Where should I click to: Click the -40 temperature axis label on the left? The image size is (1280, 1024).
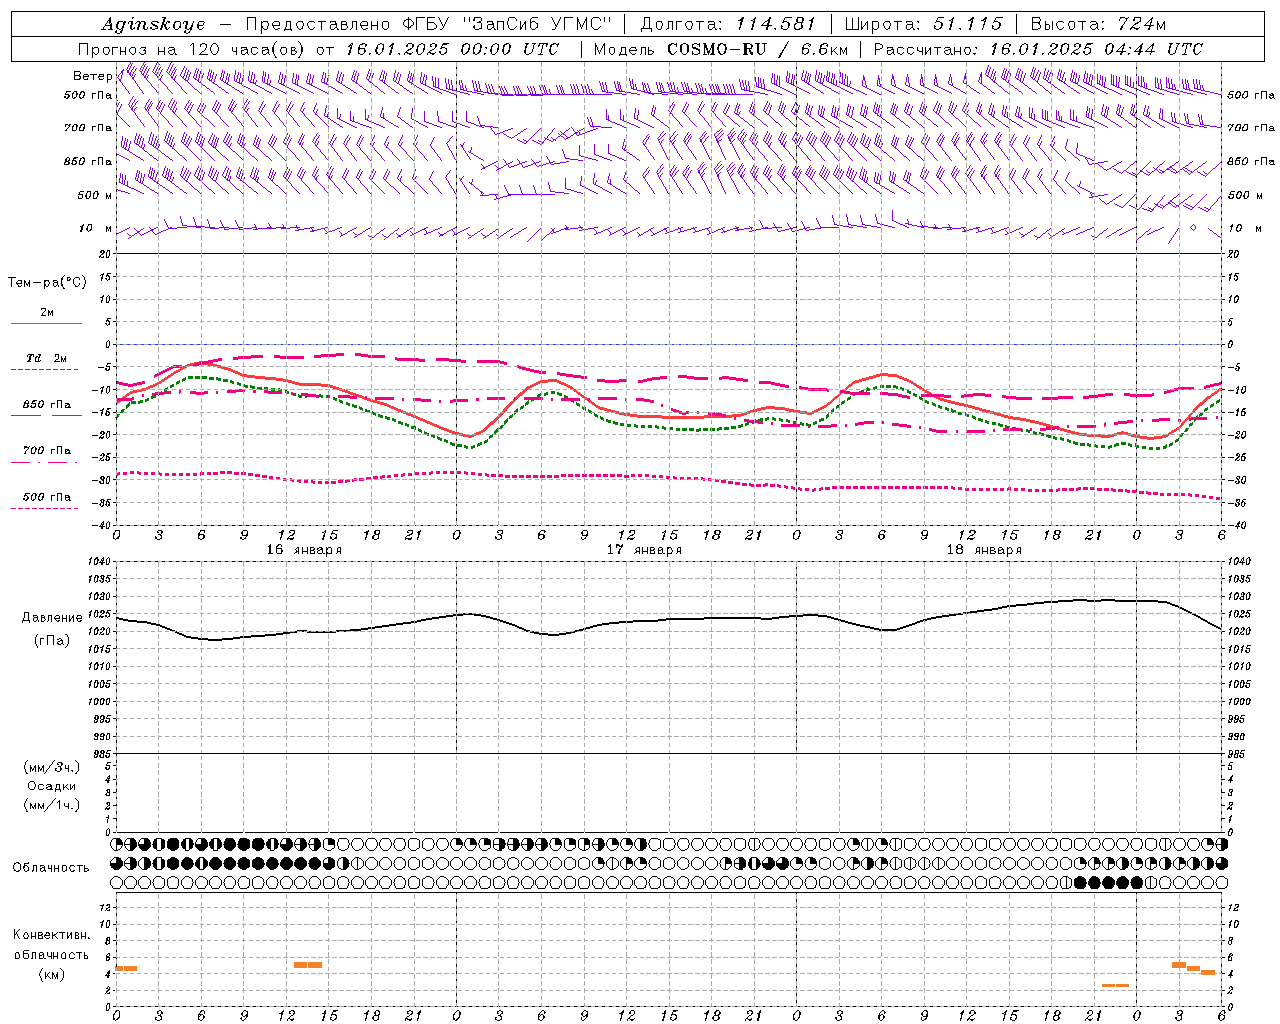[103, 525]
